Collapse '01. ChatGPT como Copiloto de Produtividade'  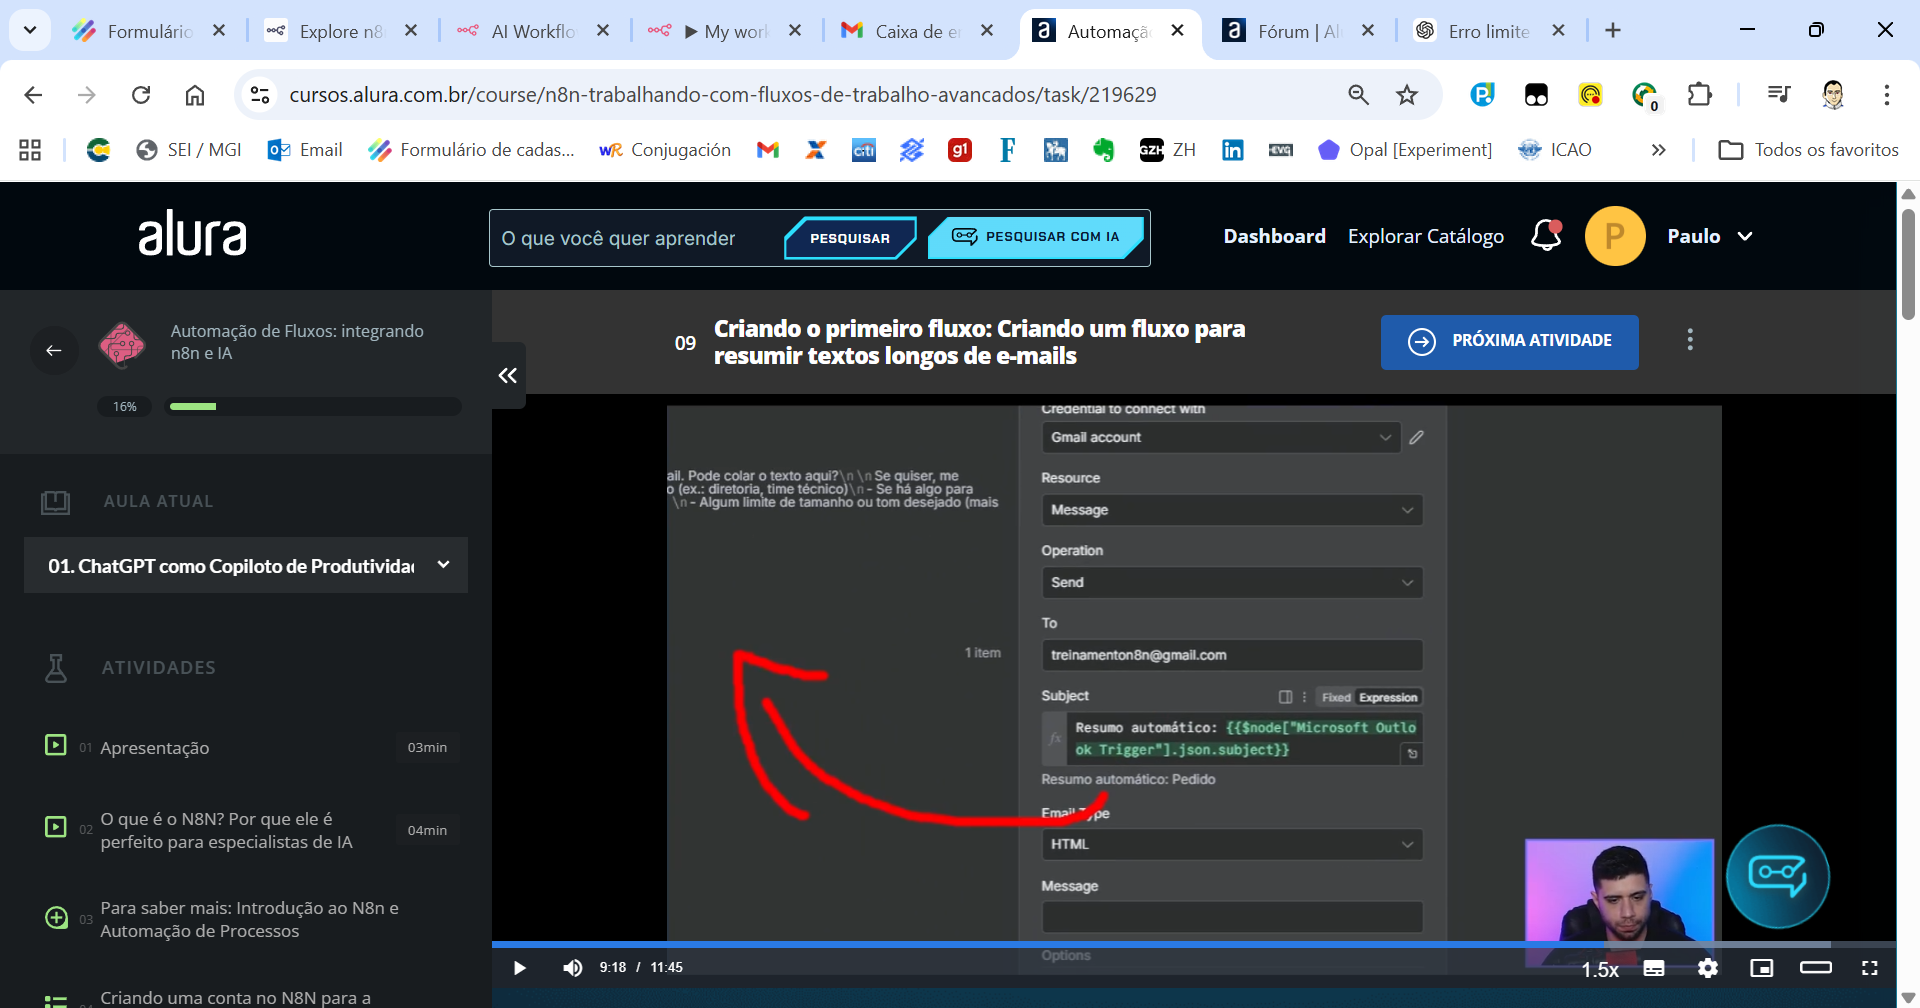443,565
